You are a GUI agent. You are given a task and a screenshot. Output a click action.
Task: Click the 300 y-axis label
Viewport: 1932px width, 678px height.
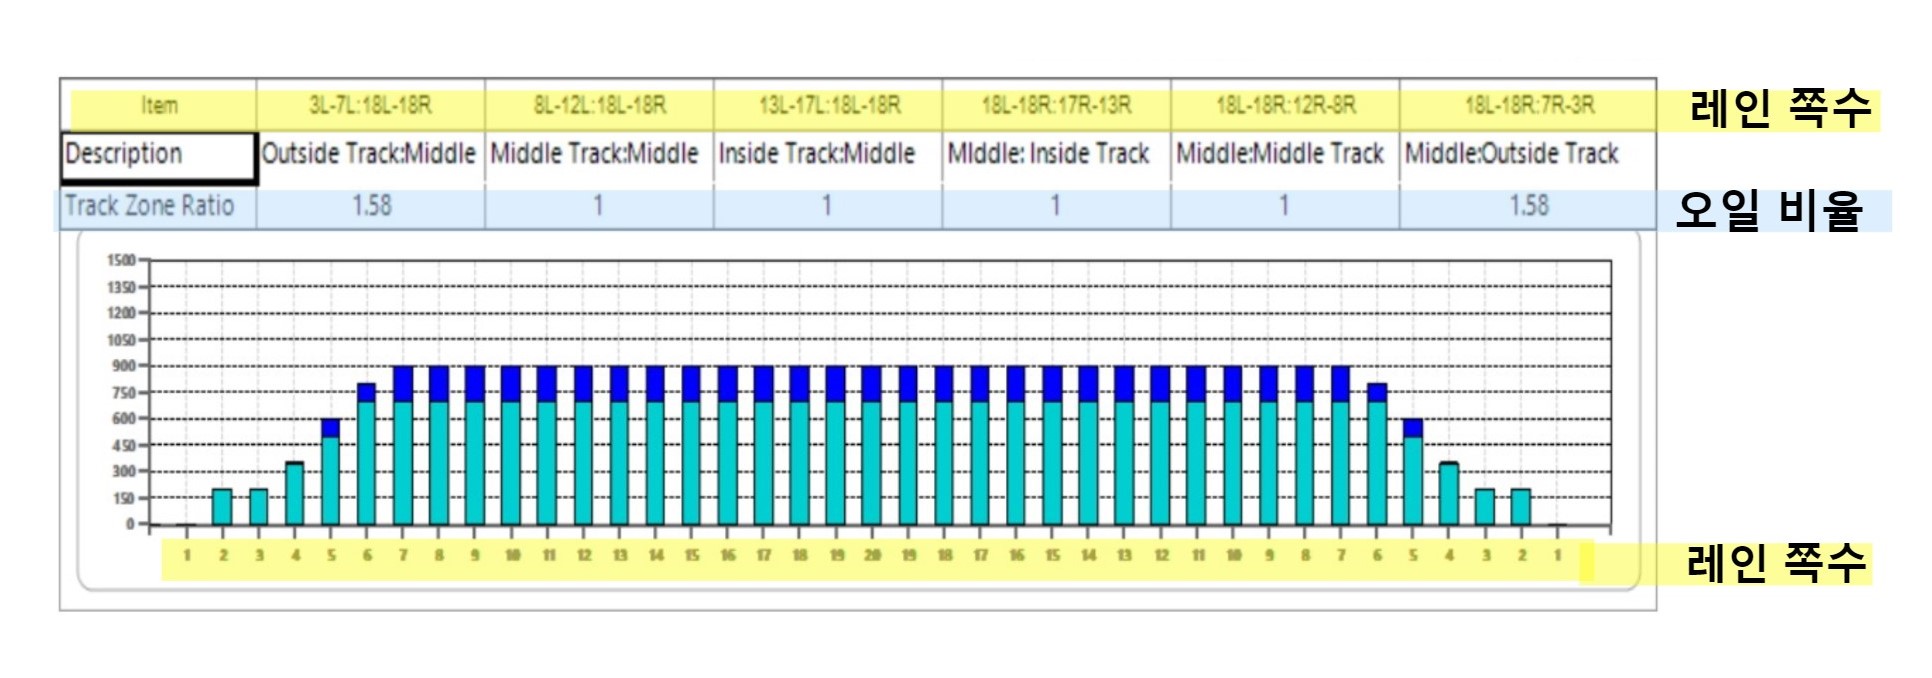(x=124, y=471)
